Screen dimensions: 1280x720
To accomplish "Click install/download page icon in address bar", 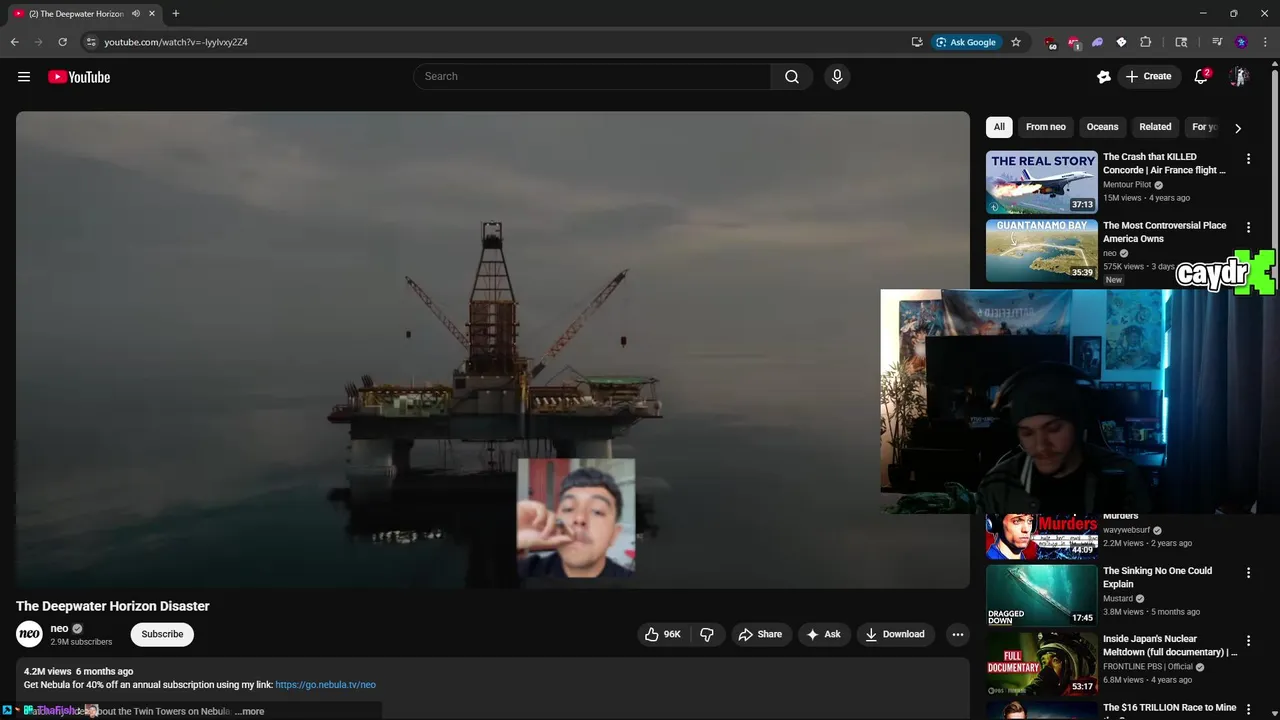I will (917, 42).
